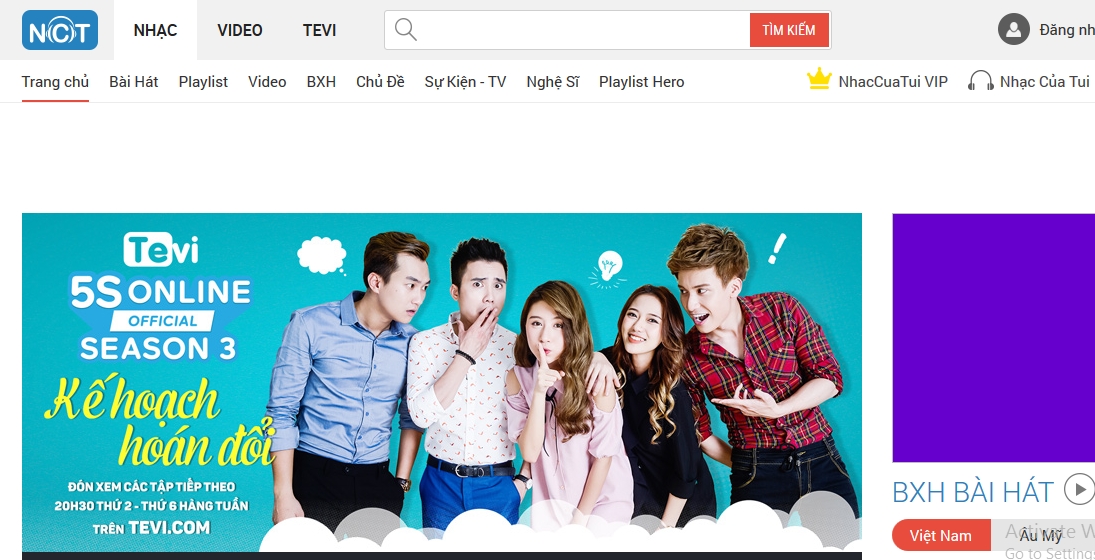Image resolution: width=1095 pixels, height=560 pixels.
Task: Open the Nghệ Sĩ menu item
Action: coord(552,82)
